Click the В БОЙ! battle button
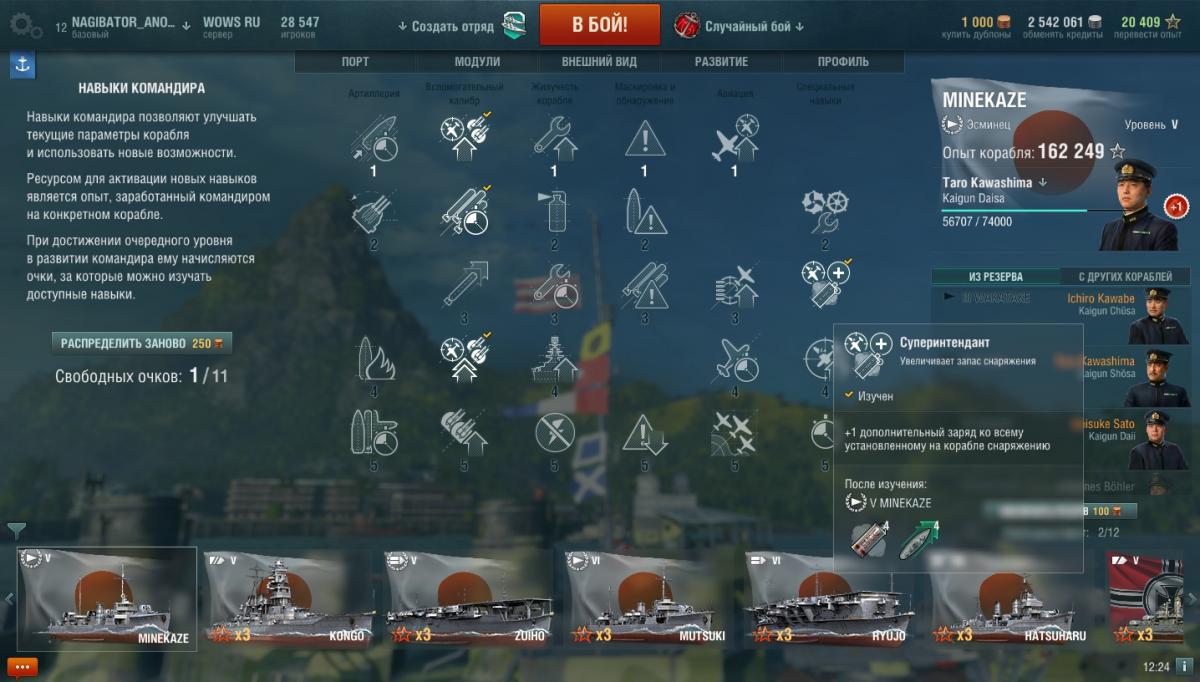 click(600, 25)
